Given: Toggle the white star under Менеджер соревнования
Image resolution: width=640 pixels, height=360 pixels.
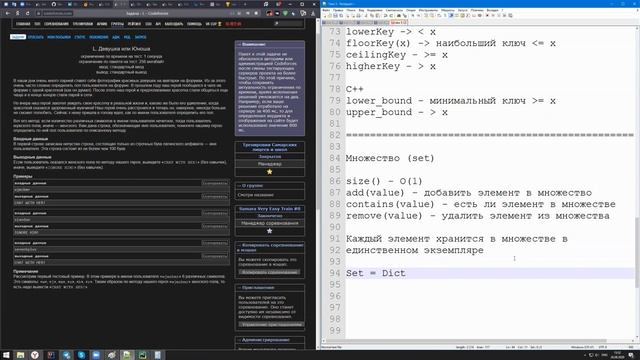Looking at the screenshot, I should point(269,231).
